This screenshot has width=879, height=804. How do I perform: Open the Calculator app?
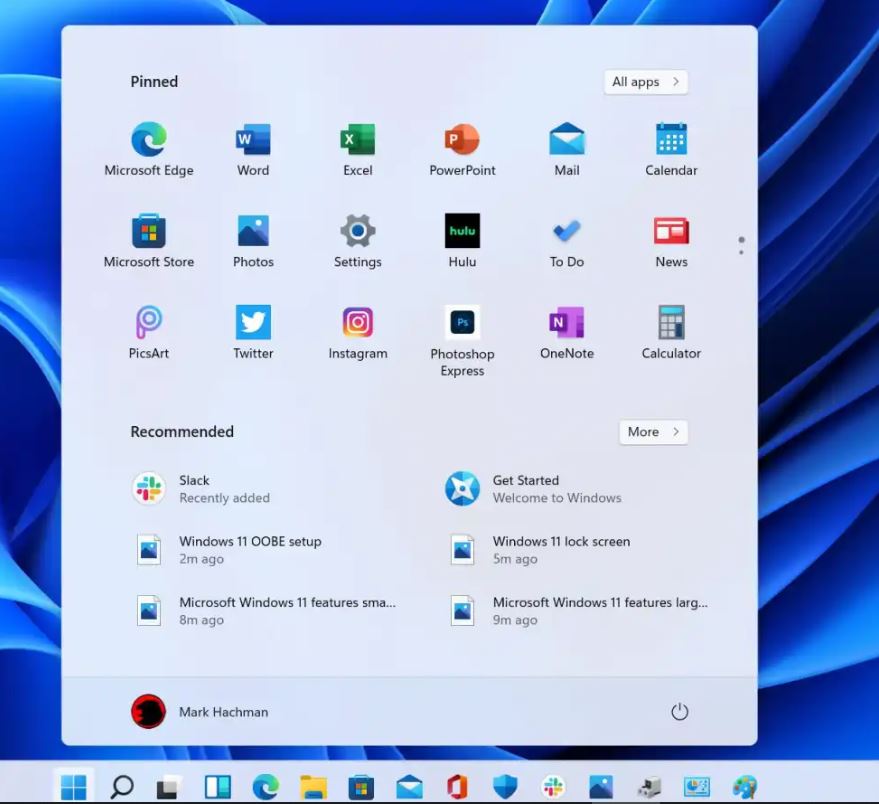tap(671, 332)
